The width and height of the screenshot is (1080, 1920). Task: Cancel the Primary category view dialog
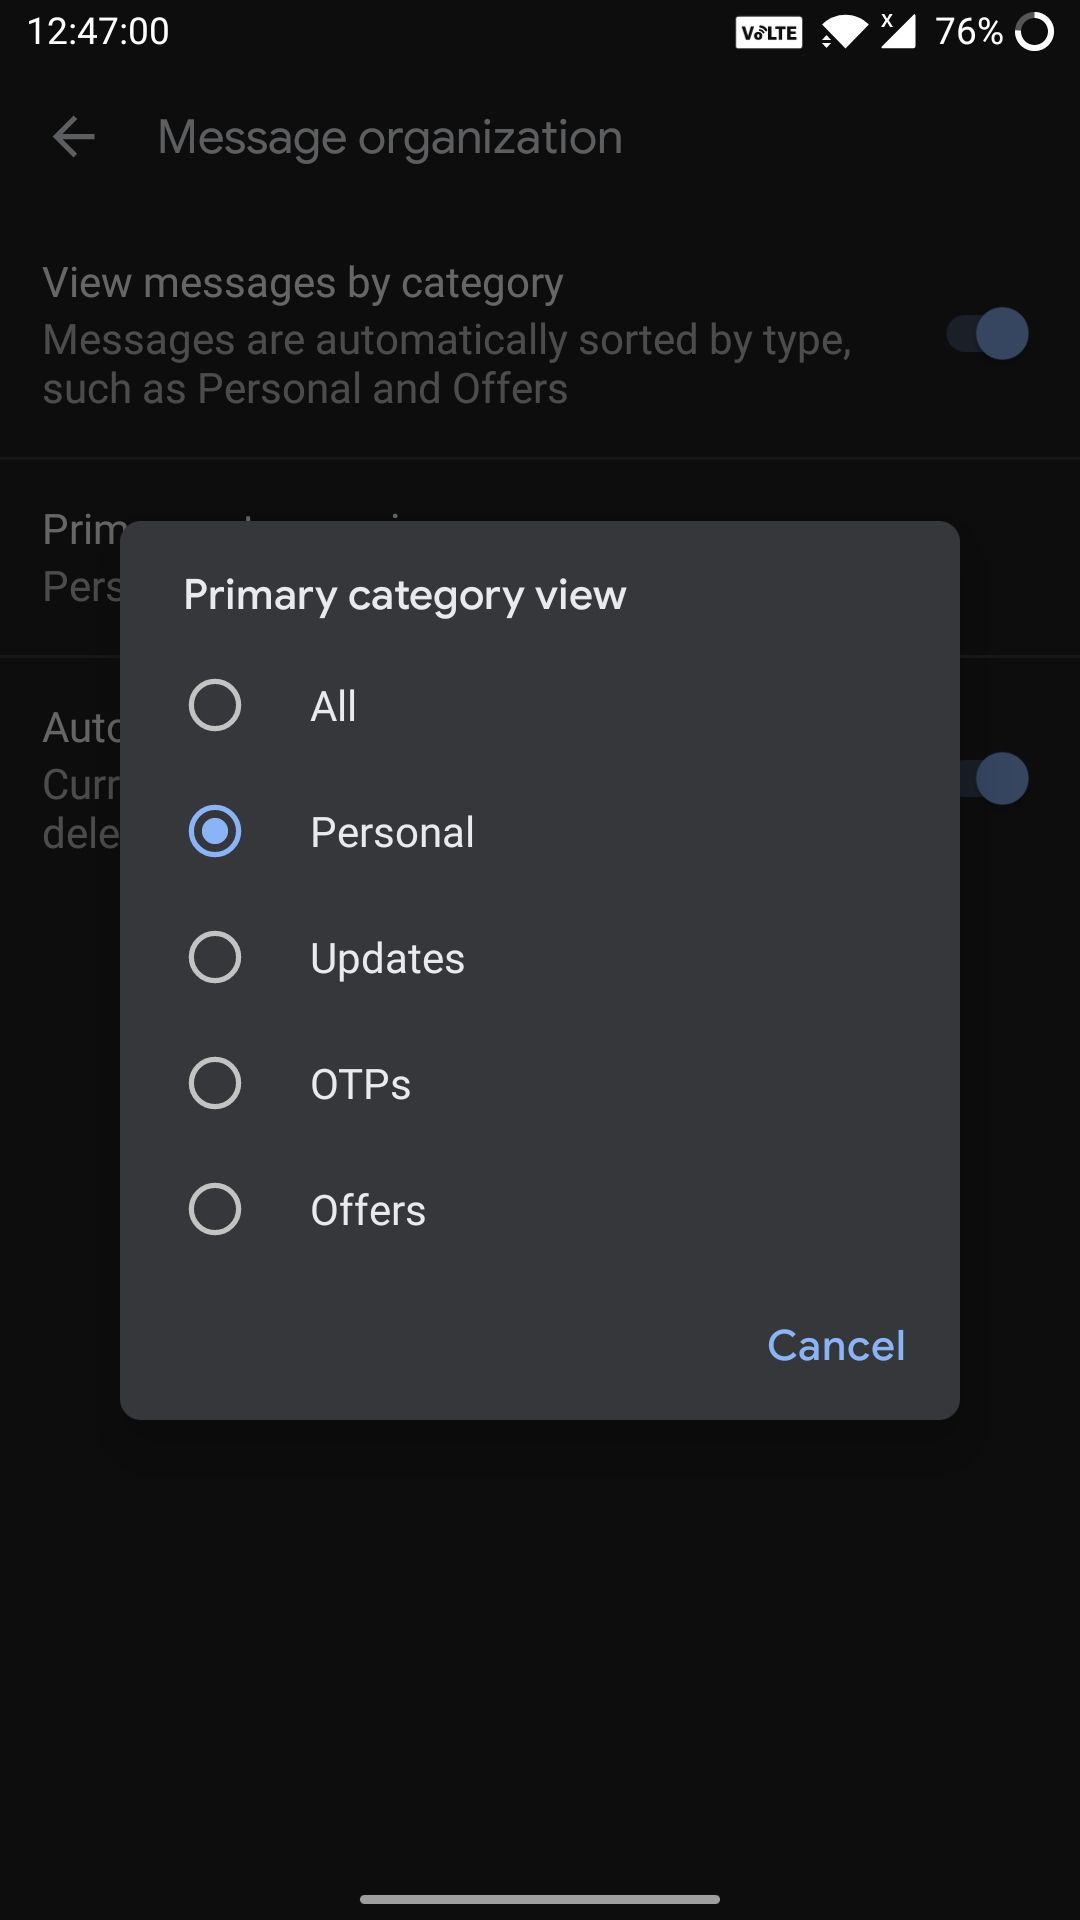[836, 1345]
